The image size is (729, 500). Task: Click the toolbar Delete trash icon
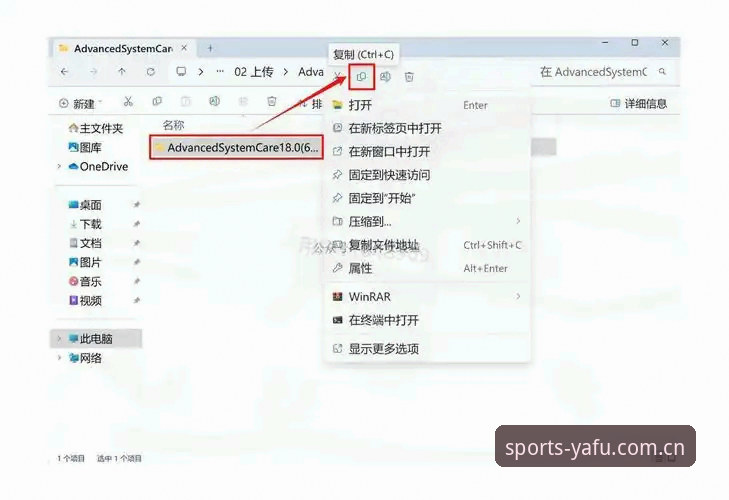[x=272, y=101]
